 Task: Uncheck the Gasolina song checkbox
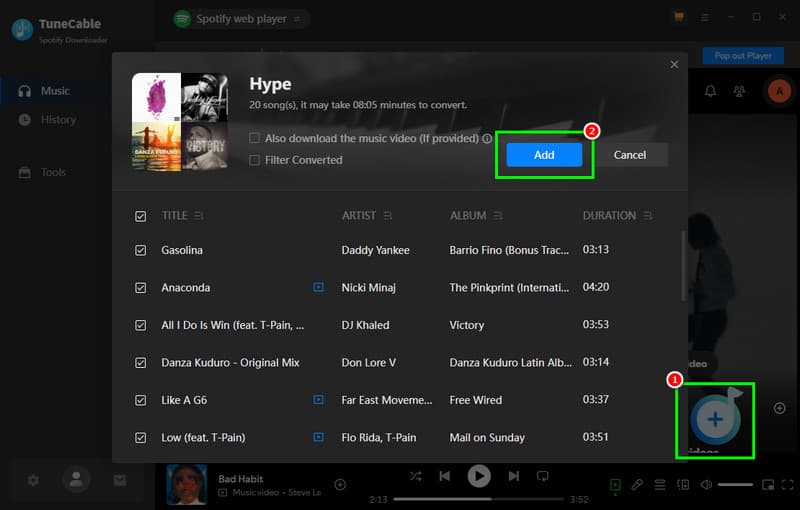pos(140,250)
